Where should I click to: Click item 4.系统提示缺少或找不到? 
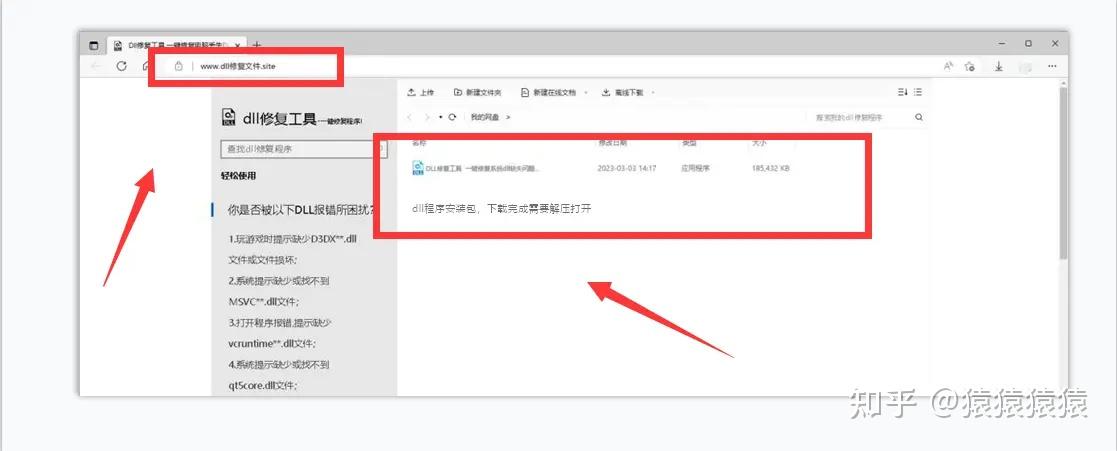point(279,365)
